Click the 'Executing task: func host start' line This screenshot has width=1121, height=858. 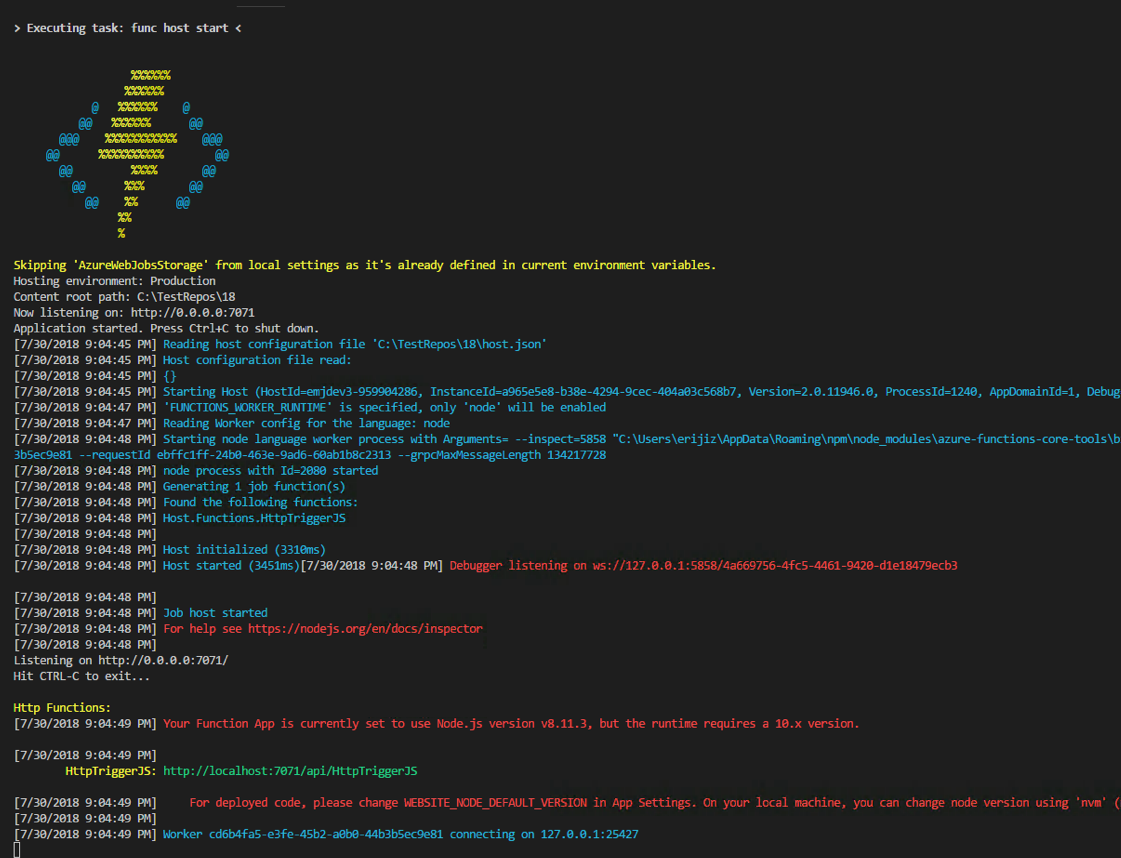[128, 28]
